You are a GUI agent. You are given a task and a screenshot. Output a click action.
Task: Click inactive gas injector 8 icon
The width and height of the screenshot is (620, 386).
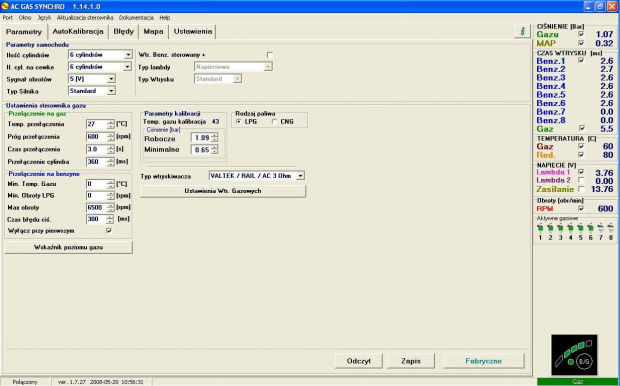(611, 228)
